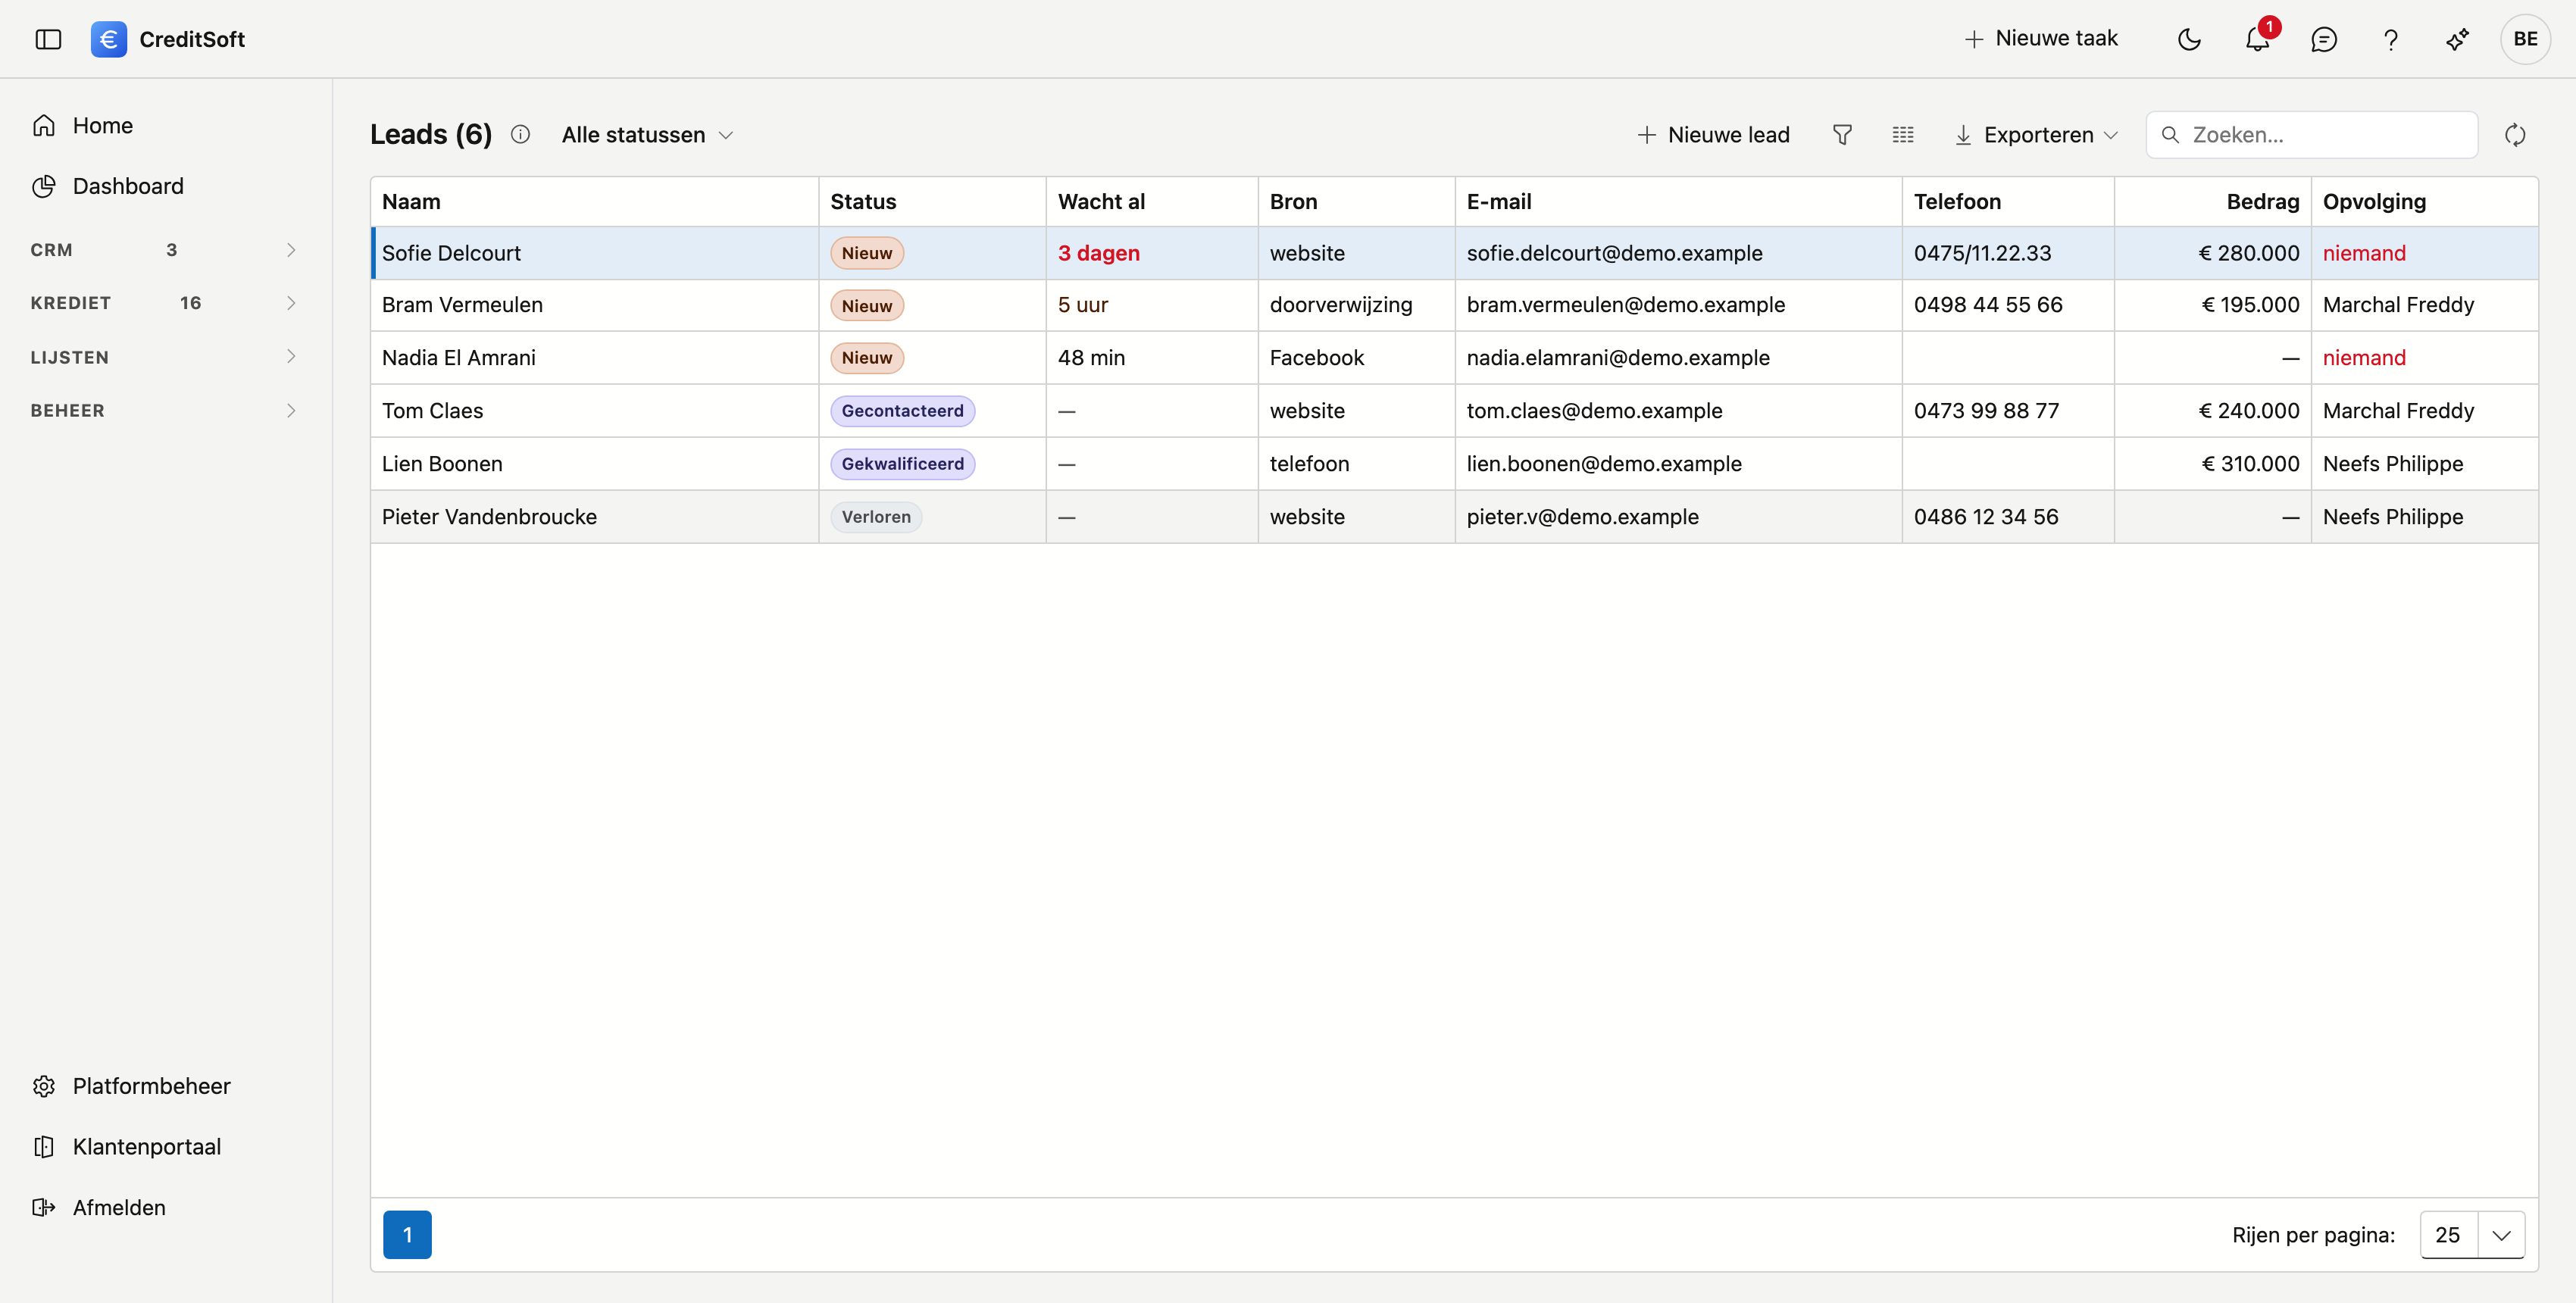Open rows per page 25 dropdown

click(x=2472, y=1235)
